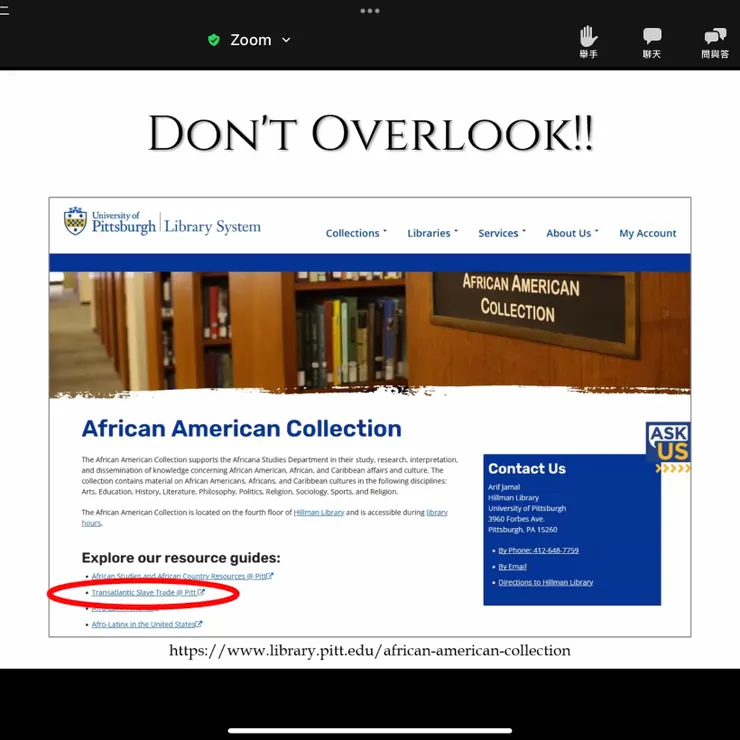Image resolution: width=740 pixels, height=740 pixels.
Task: Click the African American Collection banner photo
Action: pos(370,333)
